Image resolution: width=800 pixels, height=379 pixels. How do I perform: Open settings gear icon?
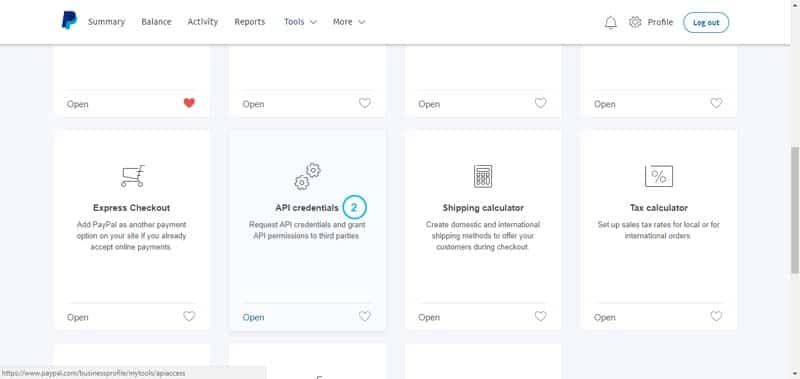[x=635, y=22]
